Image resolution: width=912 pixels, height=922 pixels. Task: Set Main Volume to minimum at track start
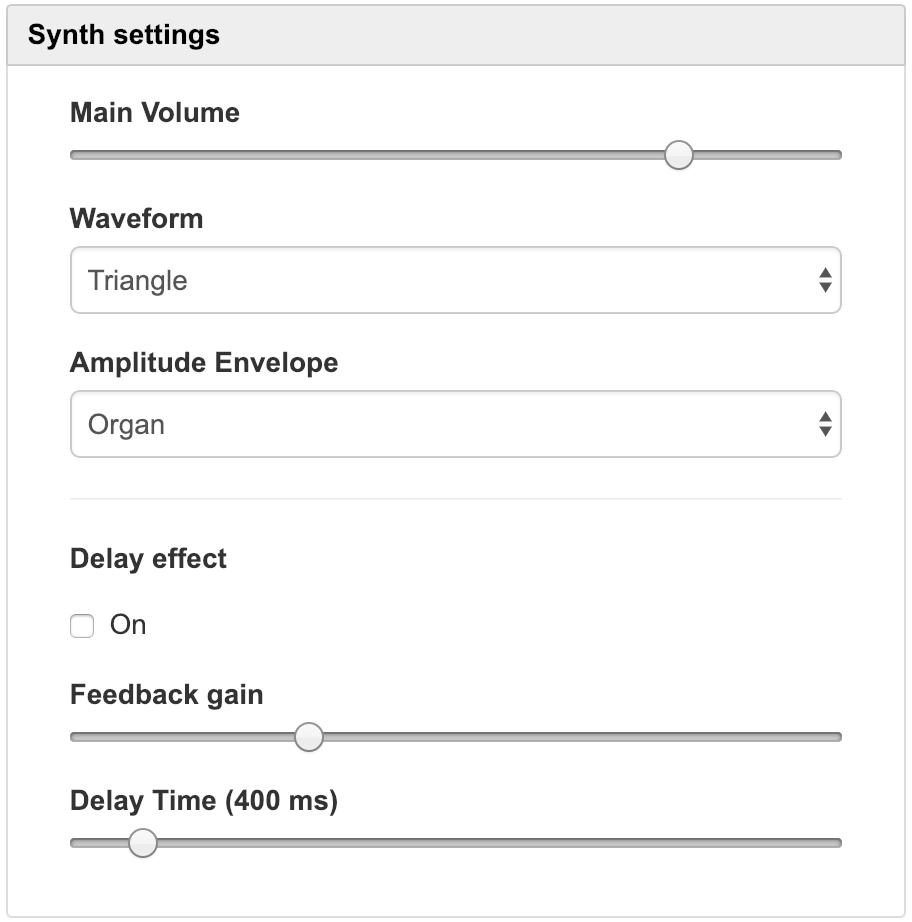coord(74,155)
